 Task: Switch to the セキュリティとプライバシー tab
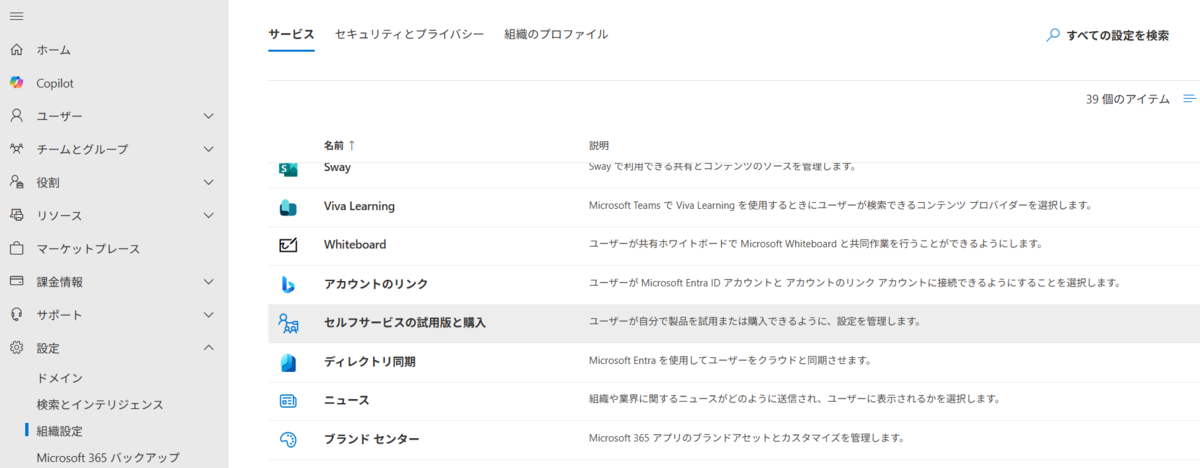(409, 34)
